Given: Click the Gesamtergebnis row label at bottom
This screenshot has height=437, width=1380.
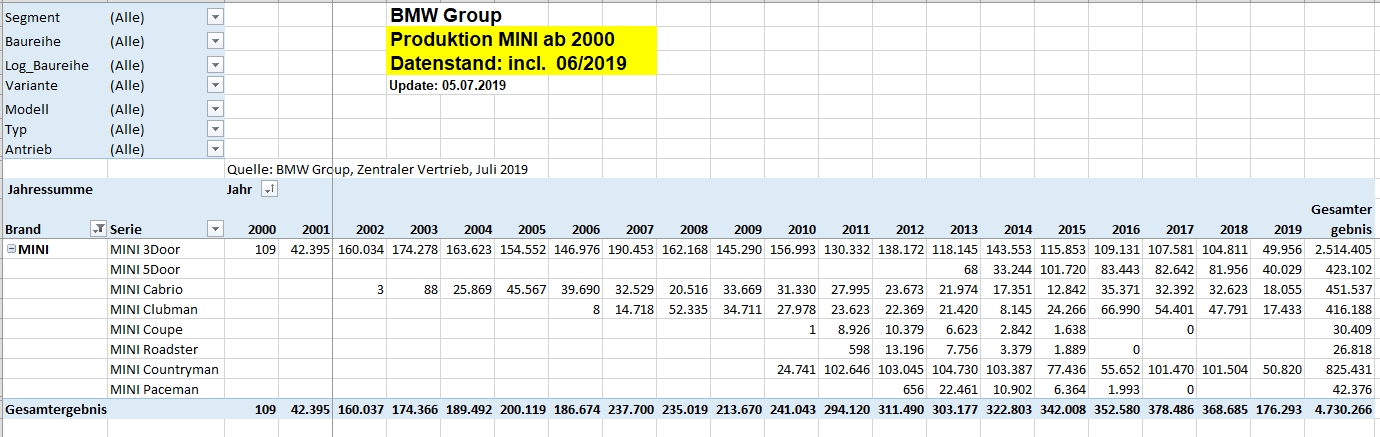Looking at the screenshot, I should pos(56,409).
